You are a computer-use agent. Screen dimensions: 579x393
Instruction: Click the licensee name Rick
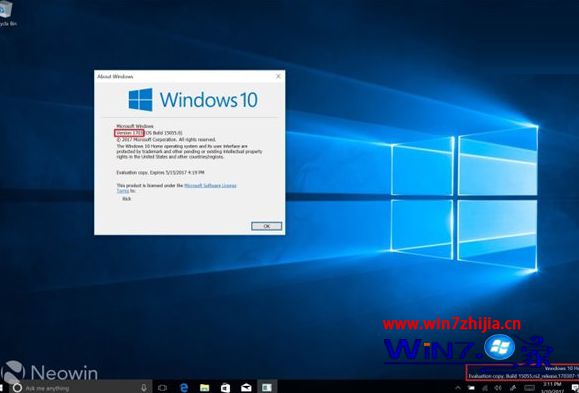point(127,199)
